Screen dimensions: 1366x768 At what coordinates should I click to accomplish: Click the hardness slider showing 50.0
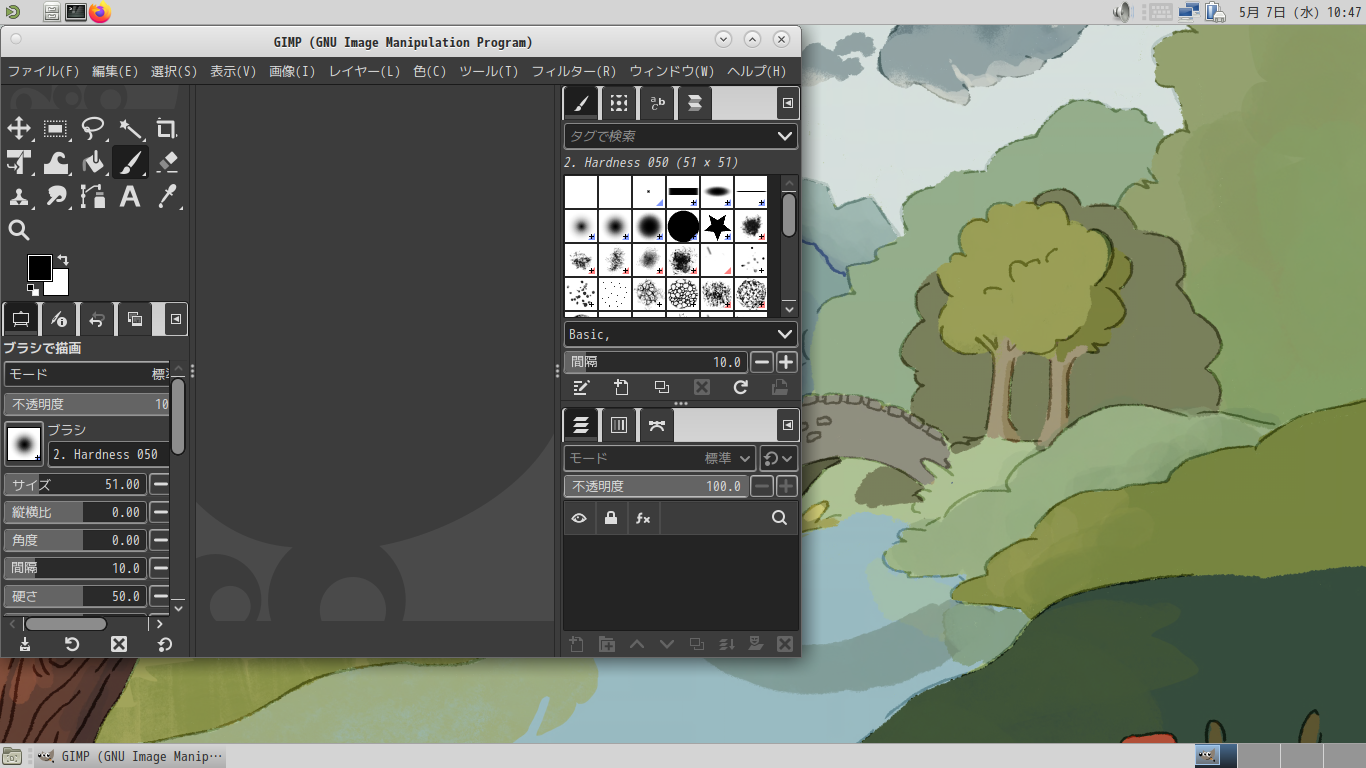click(75, 596)
